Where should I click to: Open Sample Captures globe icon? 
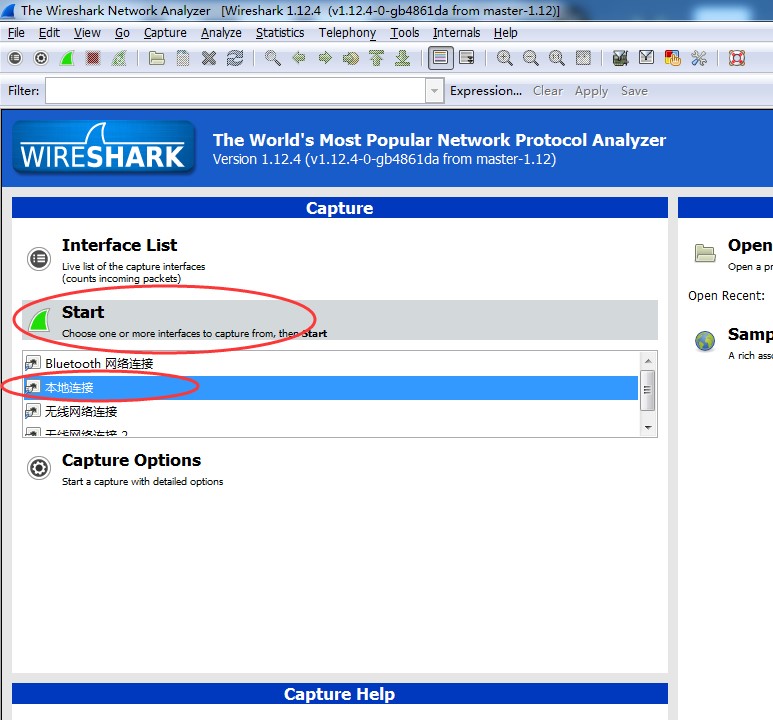[x=705, y=341]
